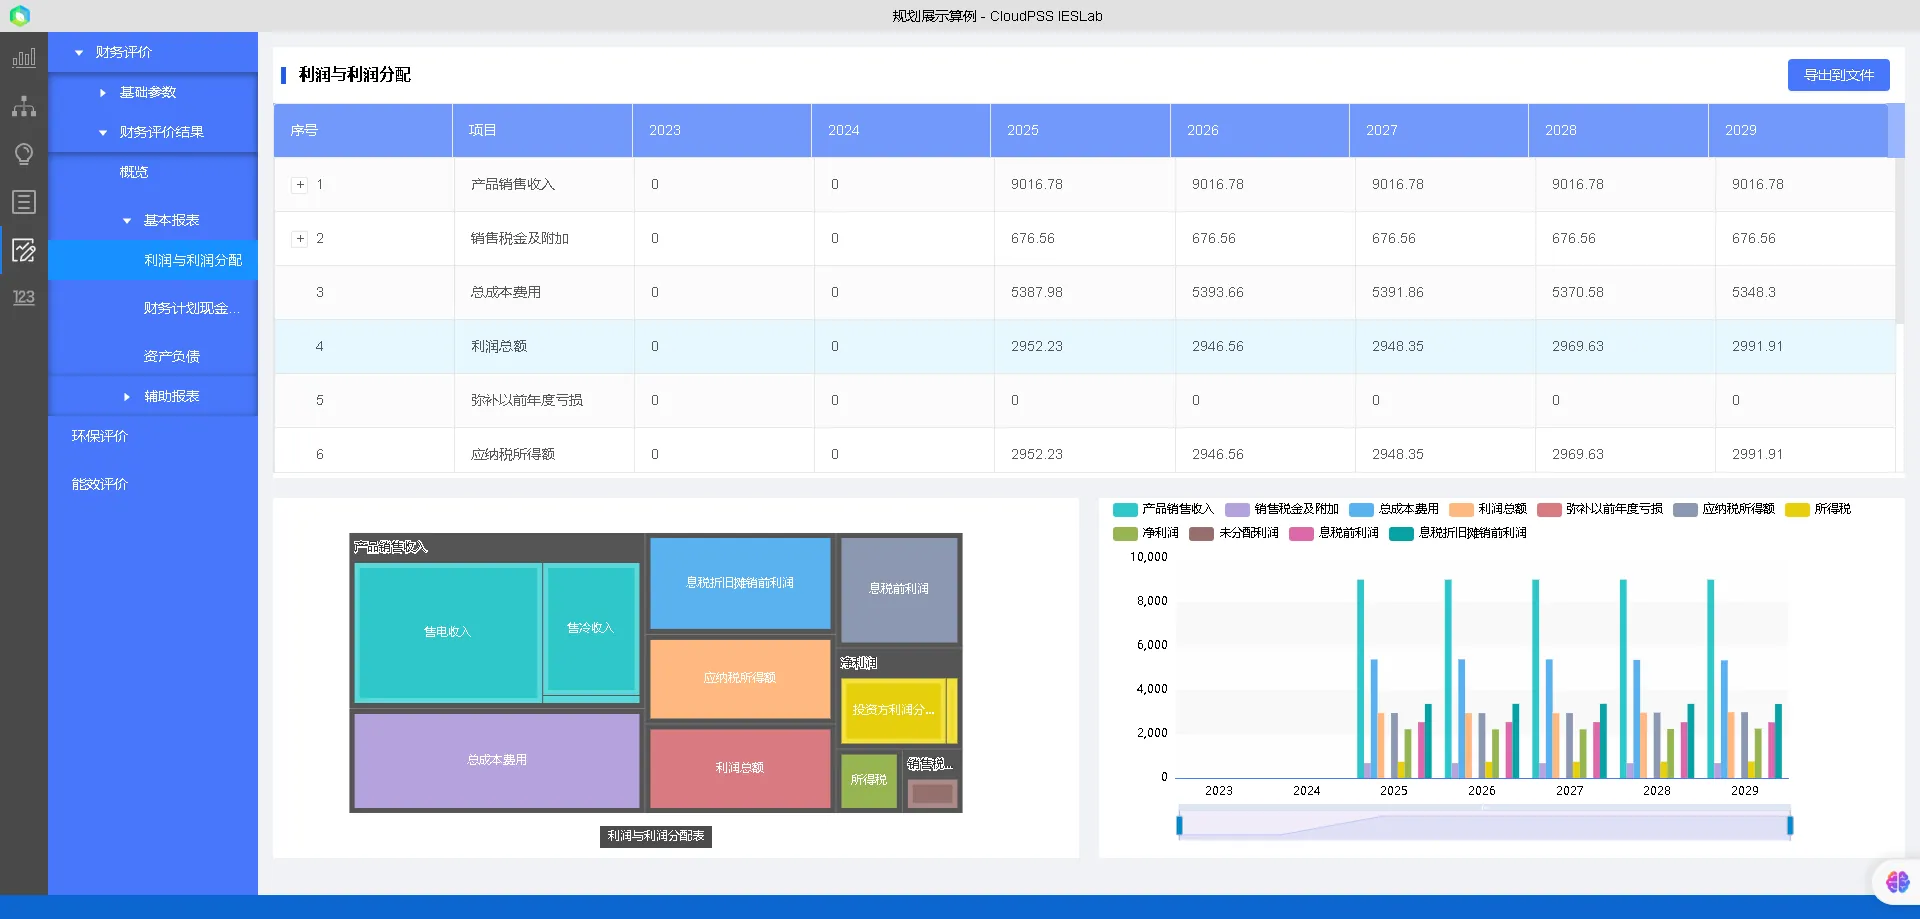Toggle 利润总额 legend series
The height and width of the screenshot is (919, 1920).
[1488, 509]
